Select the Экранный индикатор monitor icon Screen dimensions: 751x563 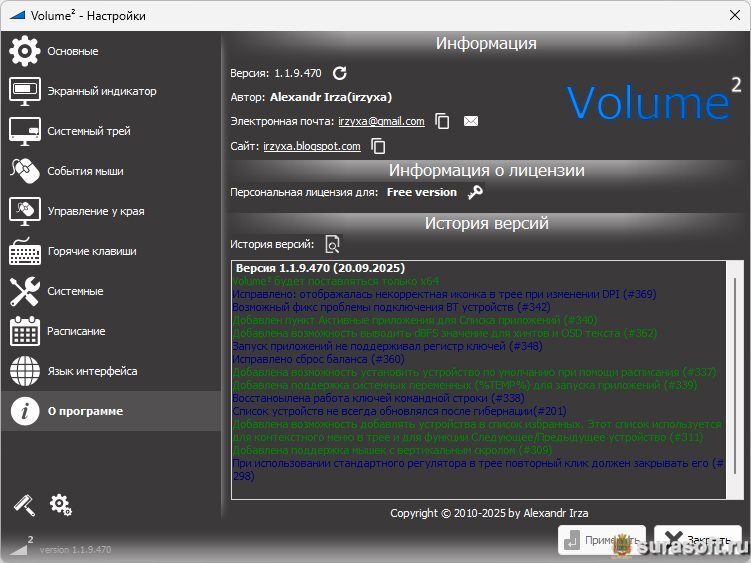click(24, 91)
